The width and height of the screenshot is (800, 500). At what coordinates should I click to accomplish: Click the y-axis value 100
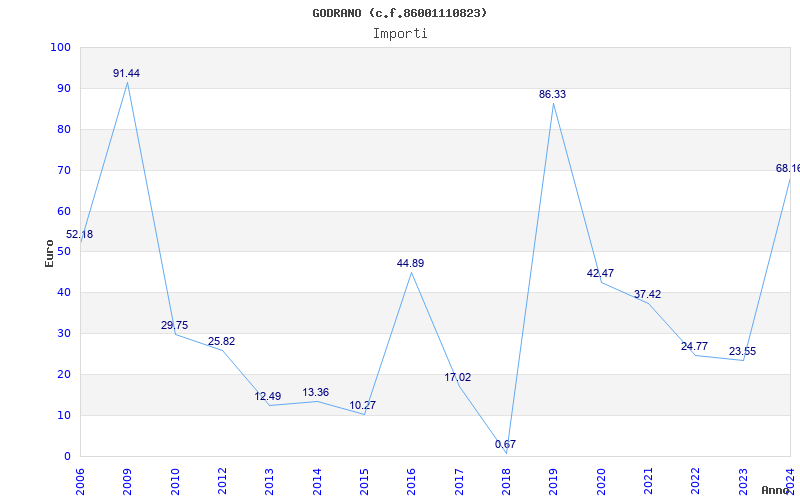(60, 47)
